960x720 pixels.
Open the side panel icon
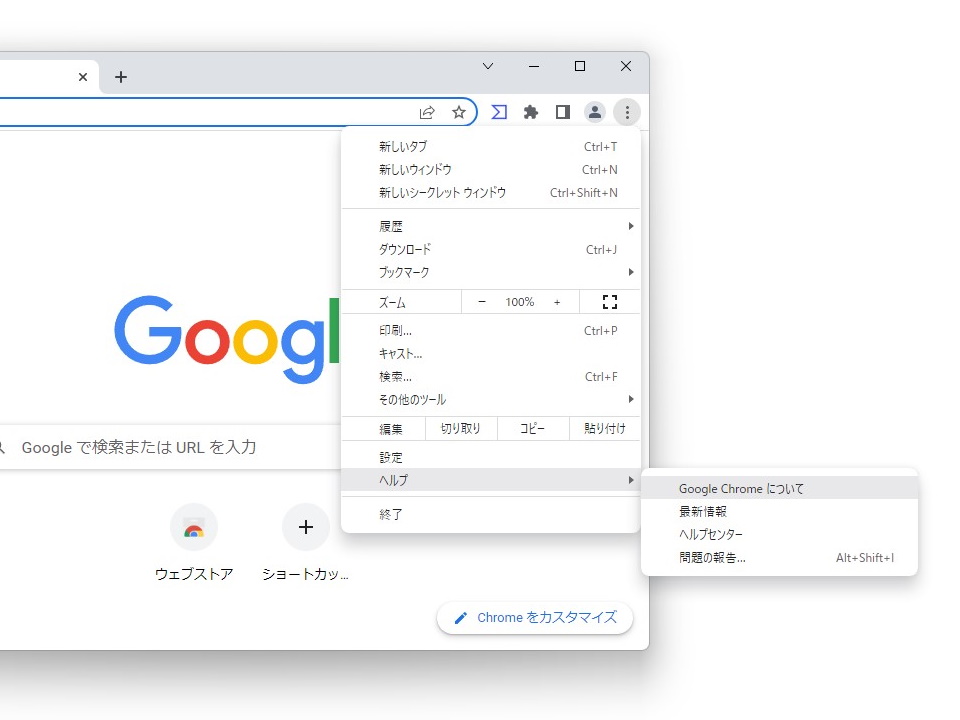pos(563,112)
